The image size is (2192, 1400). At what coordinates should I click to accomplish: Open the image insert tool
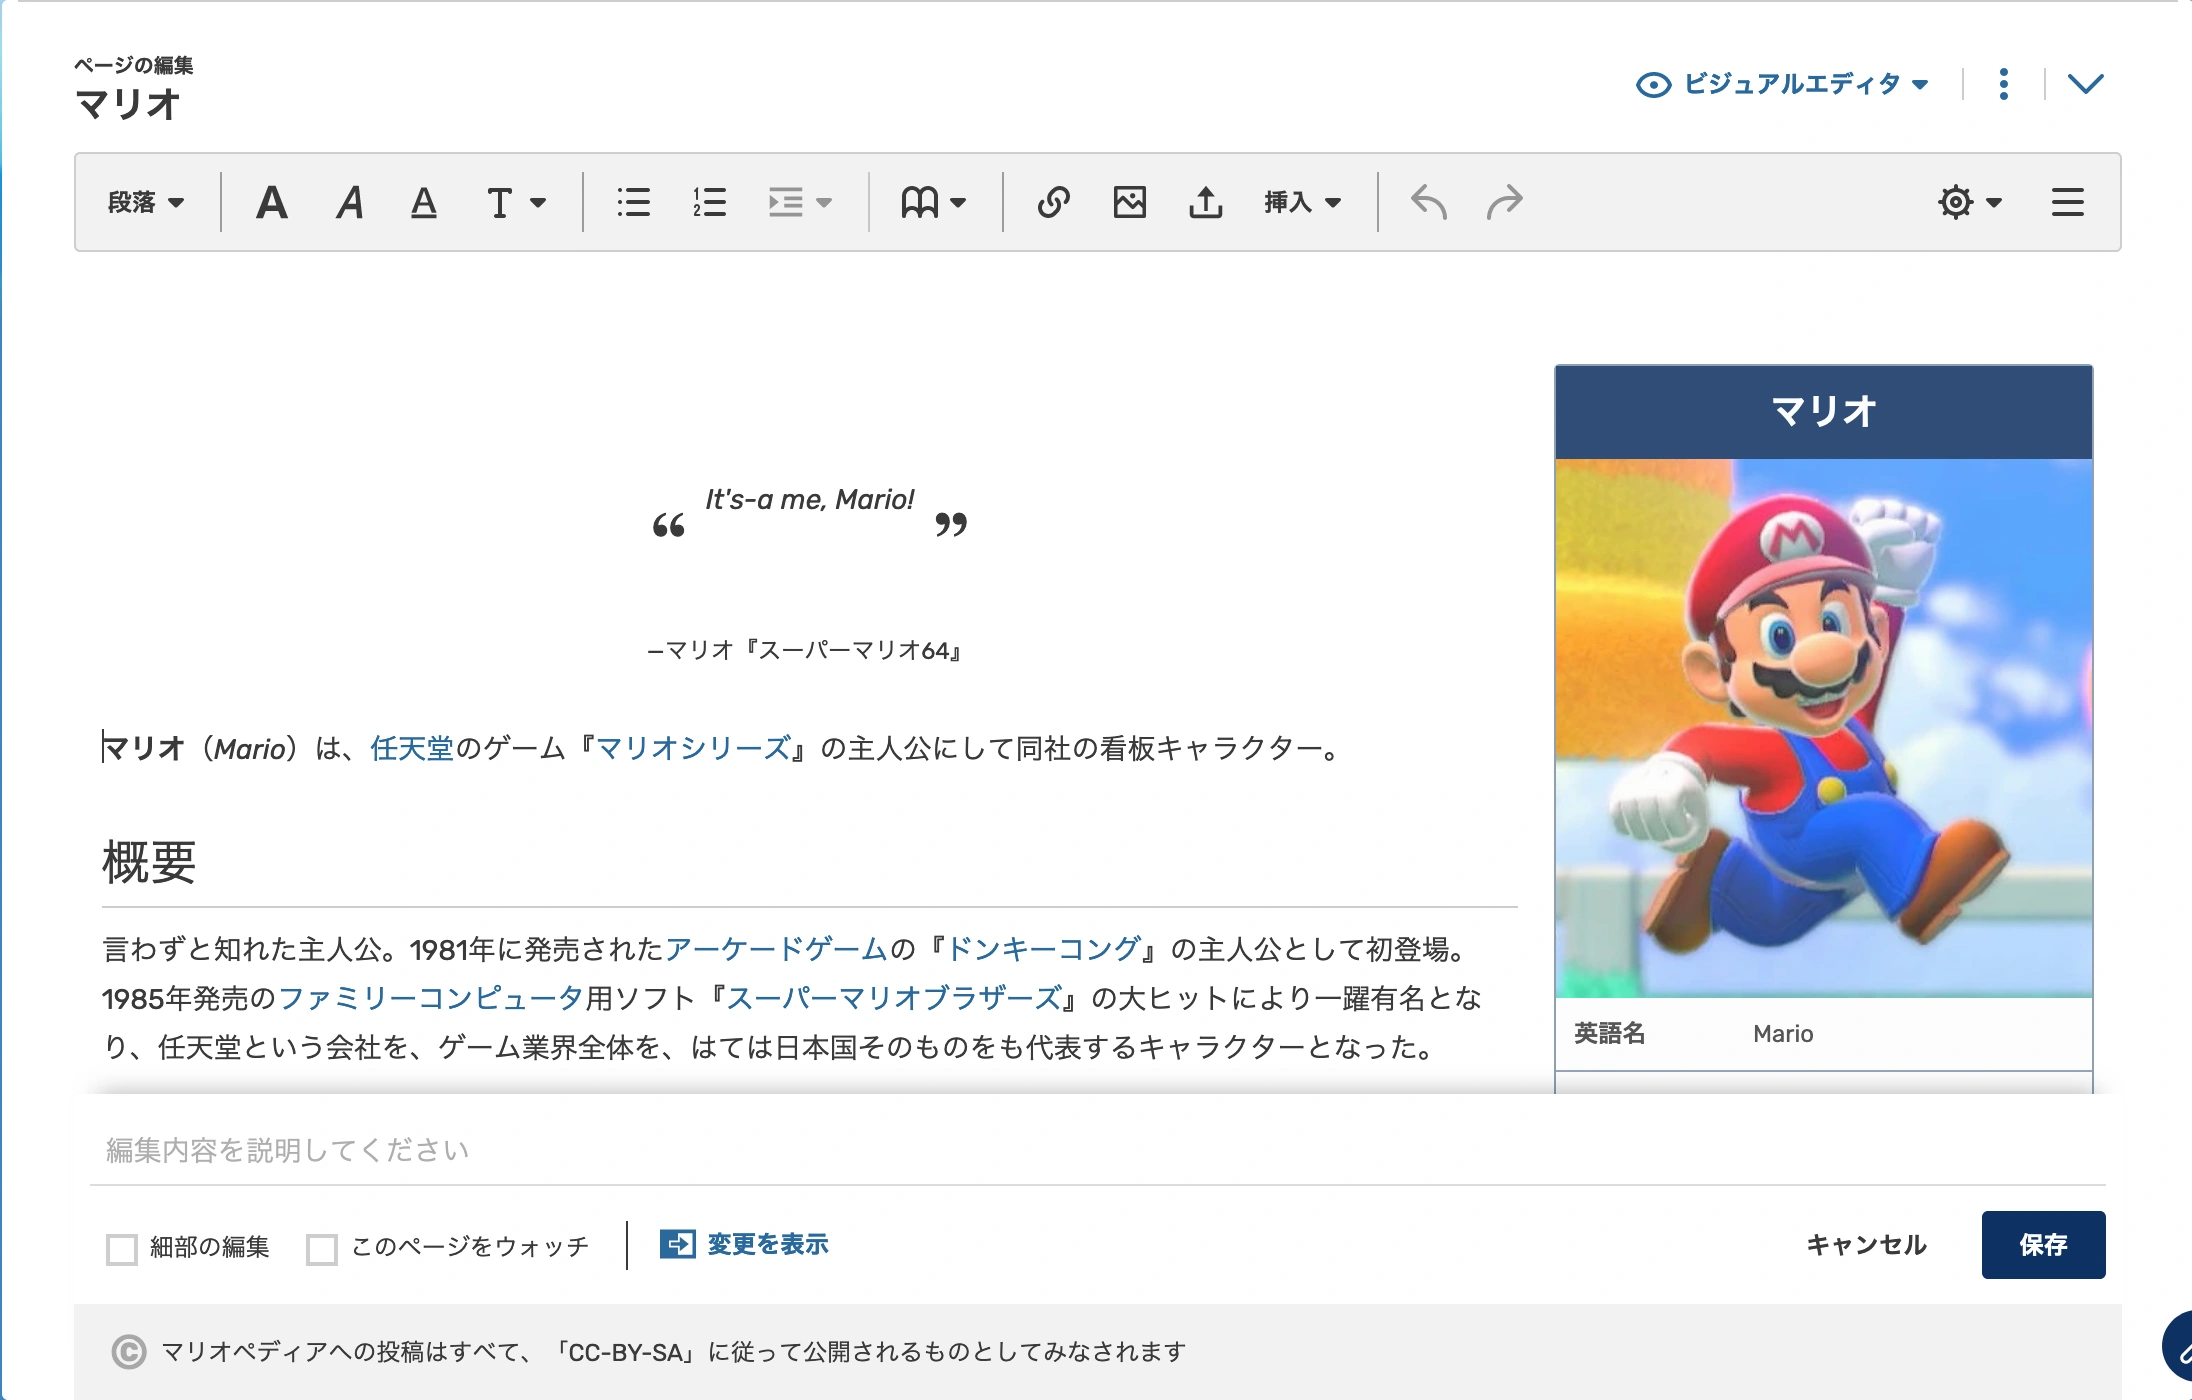[x=1129, y=203]
